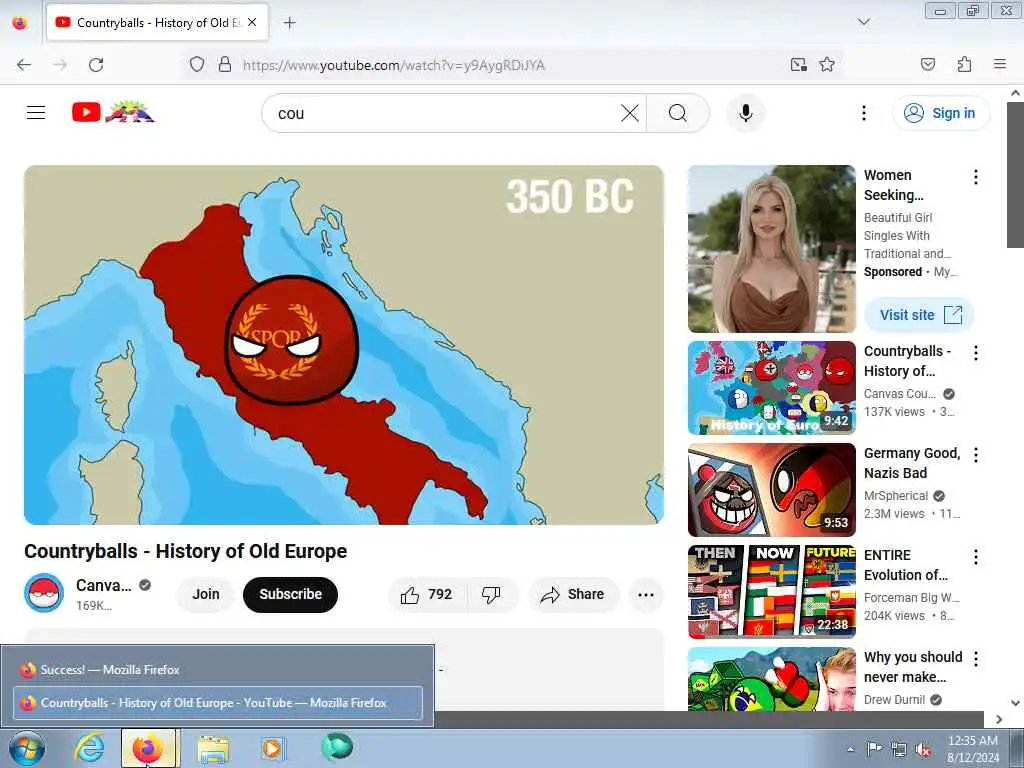Dislike the video
Viewport: 1024px width, 768px height.
point(491,594)
